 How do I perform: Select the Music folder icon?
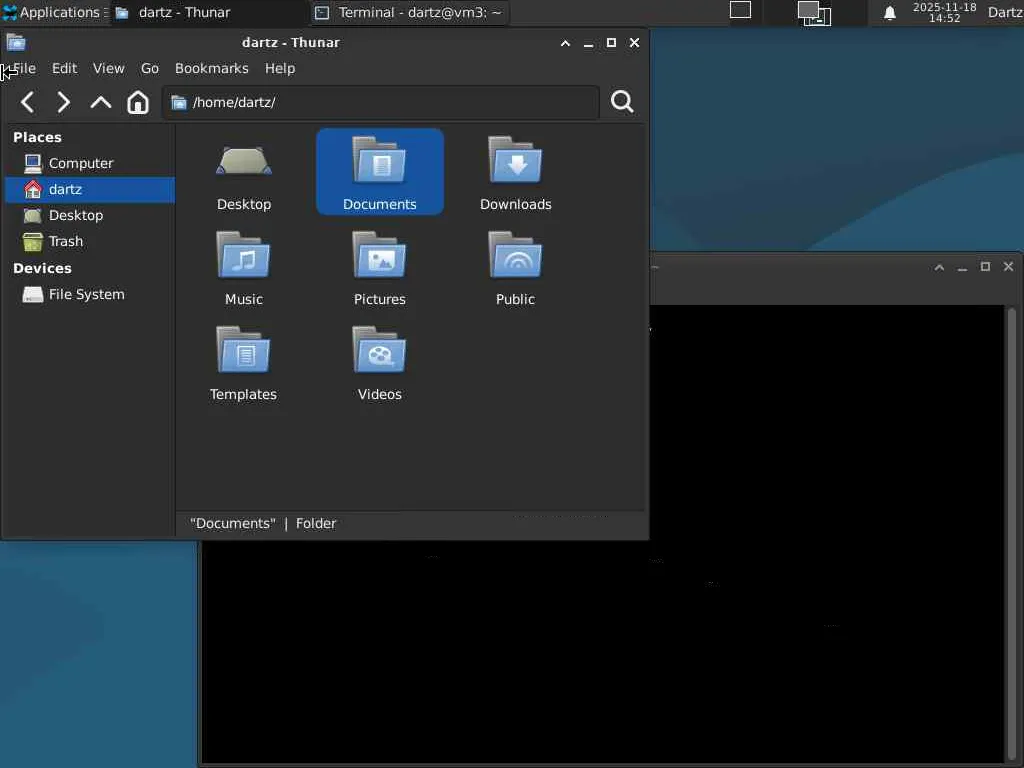point(244,255)
